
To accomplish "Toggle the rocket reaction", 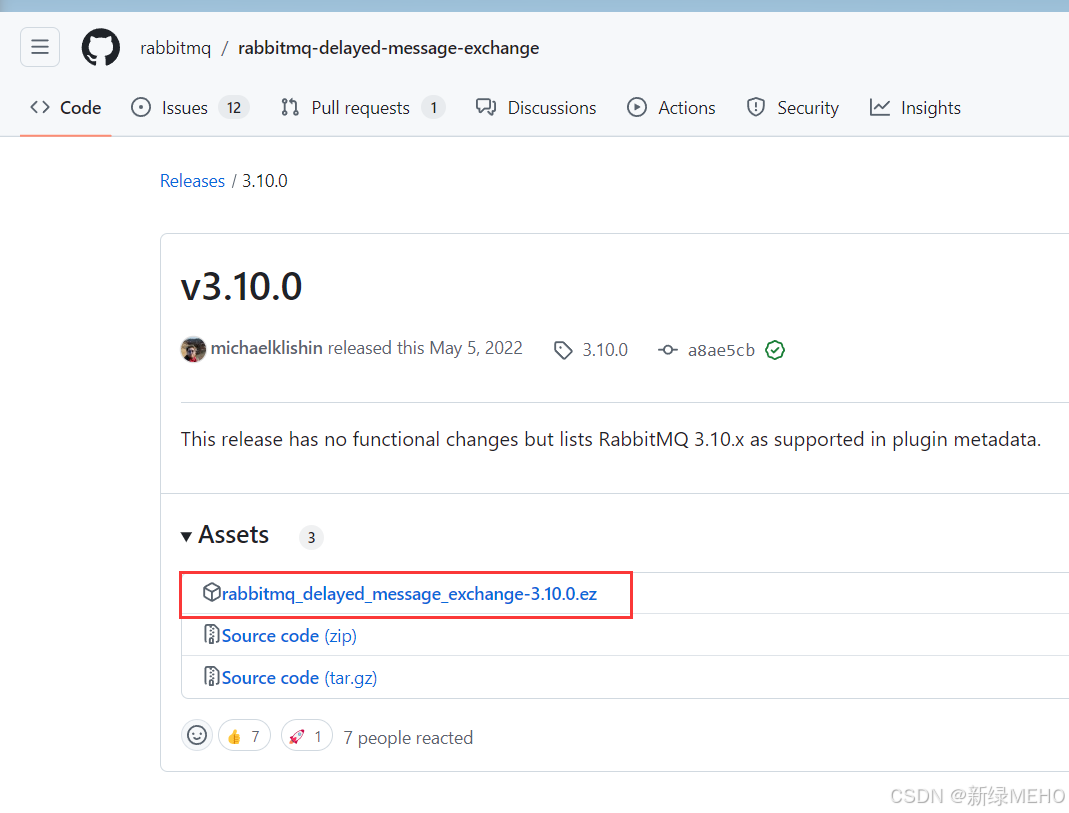I will coord(306,736).
